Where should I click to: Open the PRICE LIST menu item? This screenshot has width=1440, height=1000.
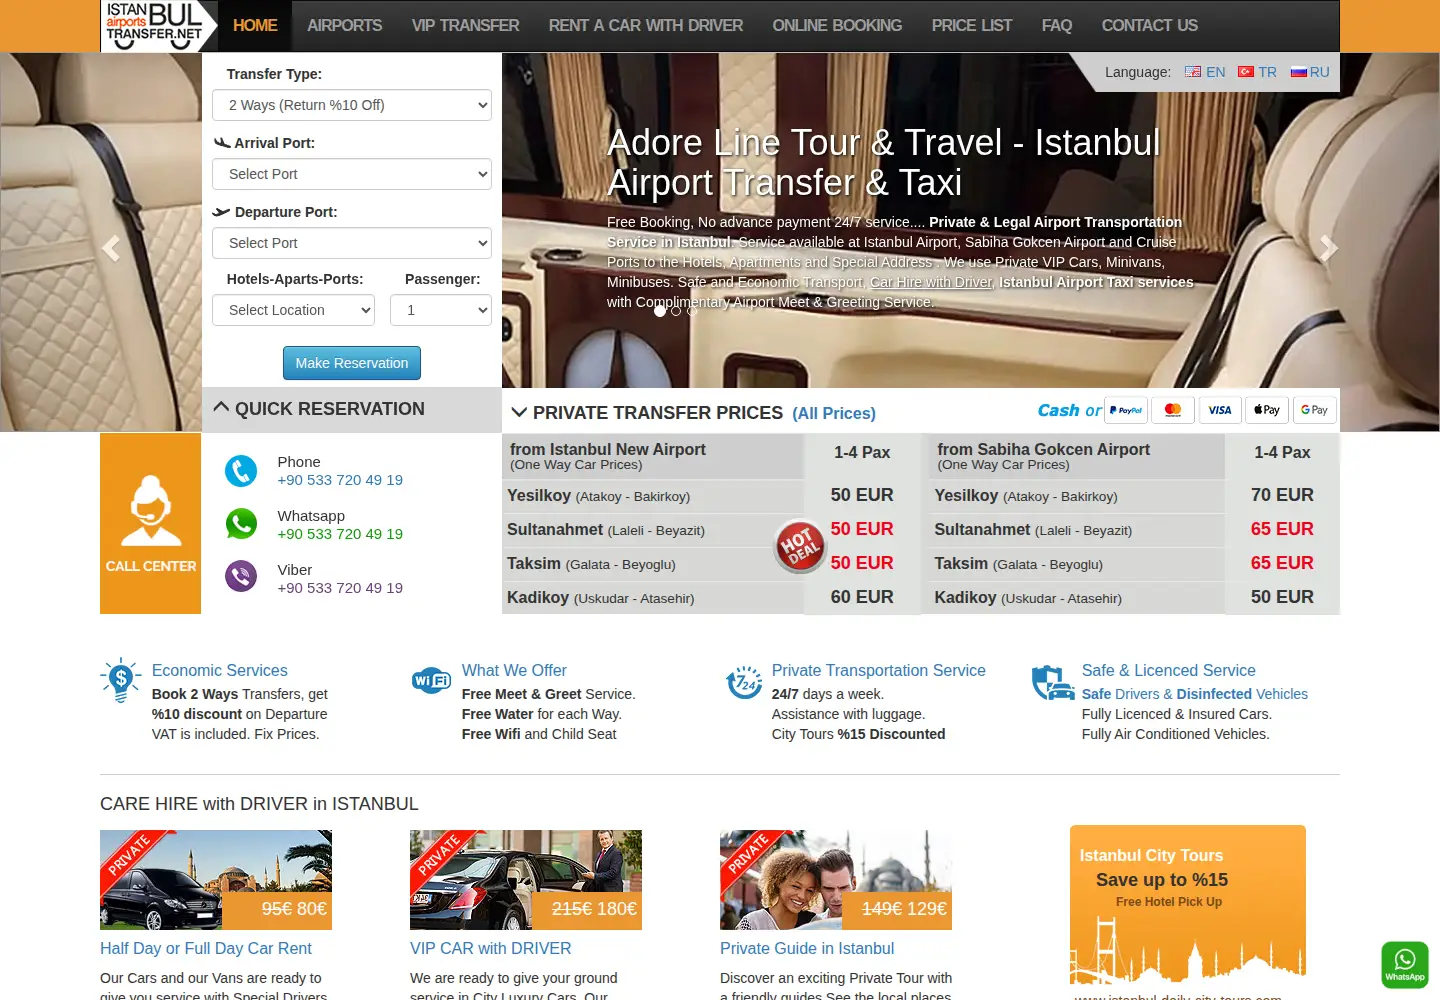coord(972,26)
